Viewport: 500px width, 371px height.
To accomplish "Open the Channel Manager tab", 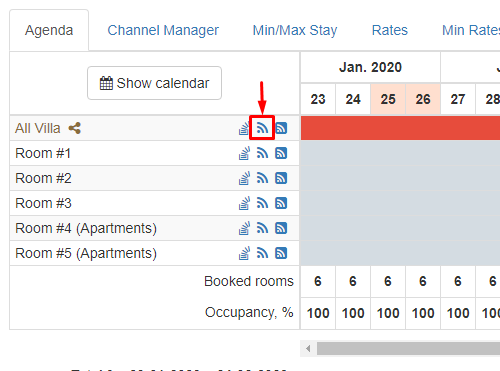I will point(163,30).
